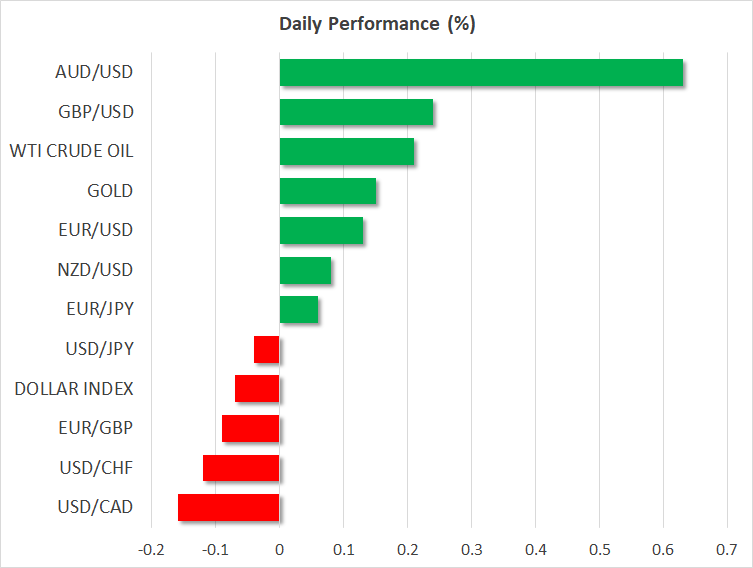Screen dimensions: 753x568
Task: Click the WTI Crude Oil bar
Action: point(346,152)
